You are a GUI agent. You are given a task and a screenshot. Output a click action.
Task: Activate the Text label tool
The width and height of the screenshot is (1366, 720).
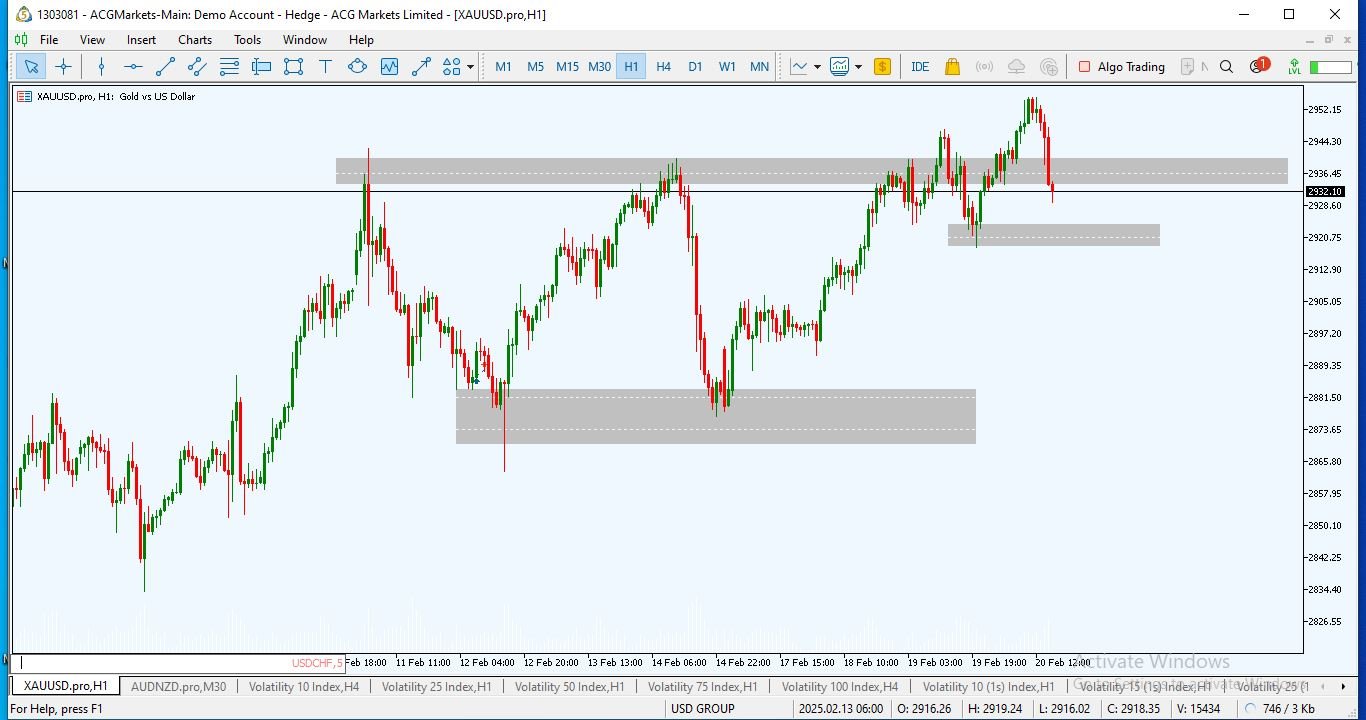(x=325, y=67)
